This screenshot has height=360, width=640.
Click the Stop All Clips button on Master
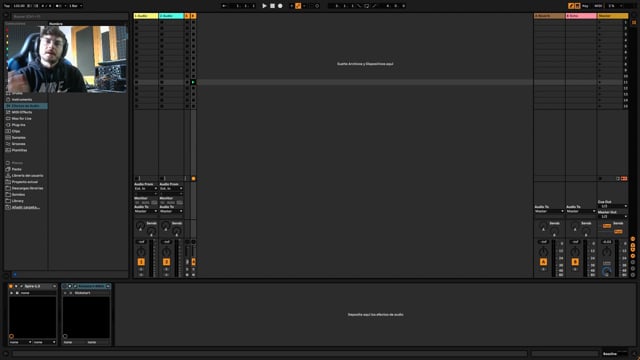(600, 178)
